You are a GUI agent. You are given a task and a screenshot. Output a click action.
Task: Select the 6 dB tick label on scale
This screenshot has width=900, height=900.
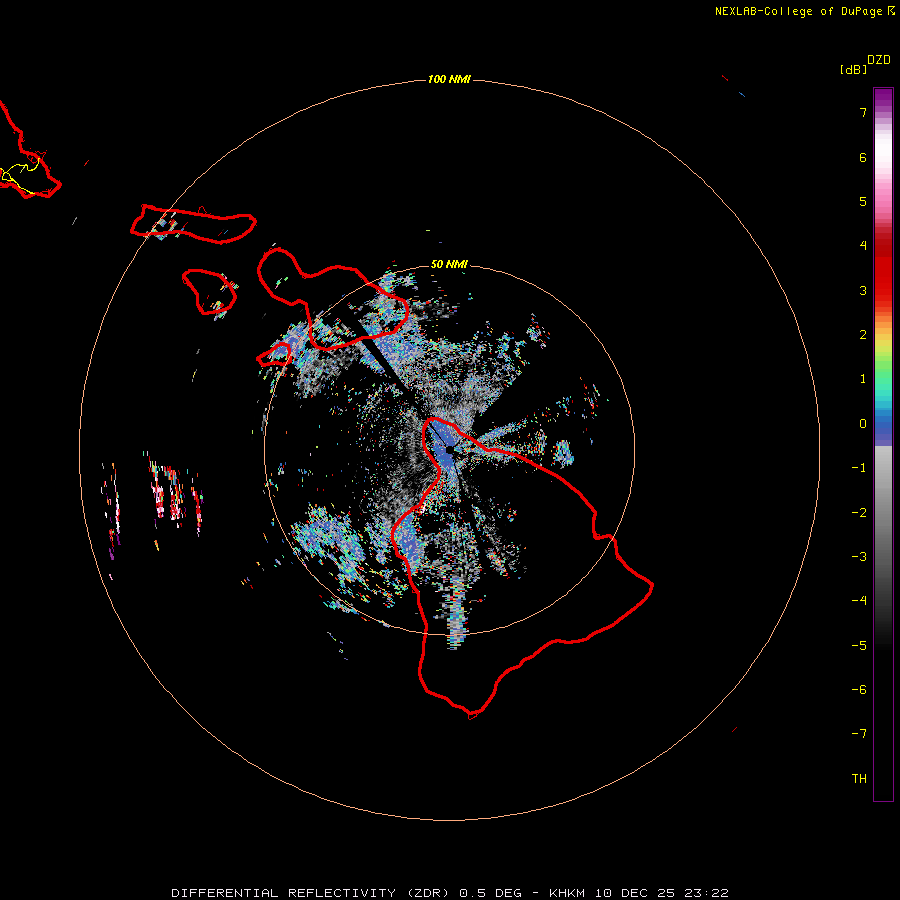[x=863, y=157]
